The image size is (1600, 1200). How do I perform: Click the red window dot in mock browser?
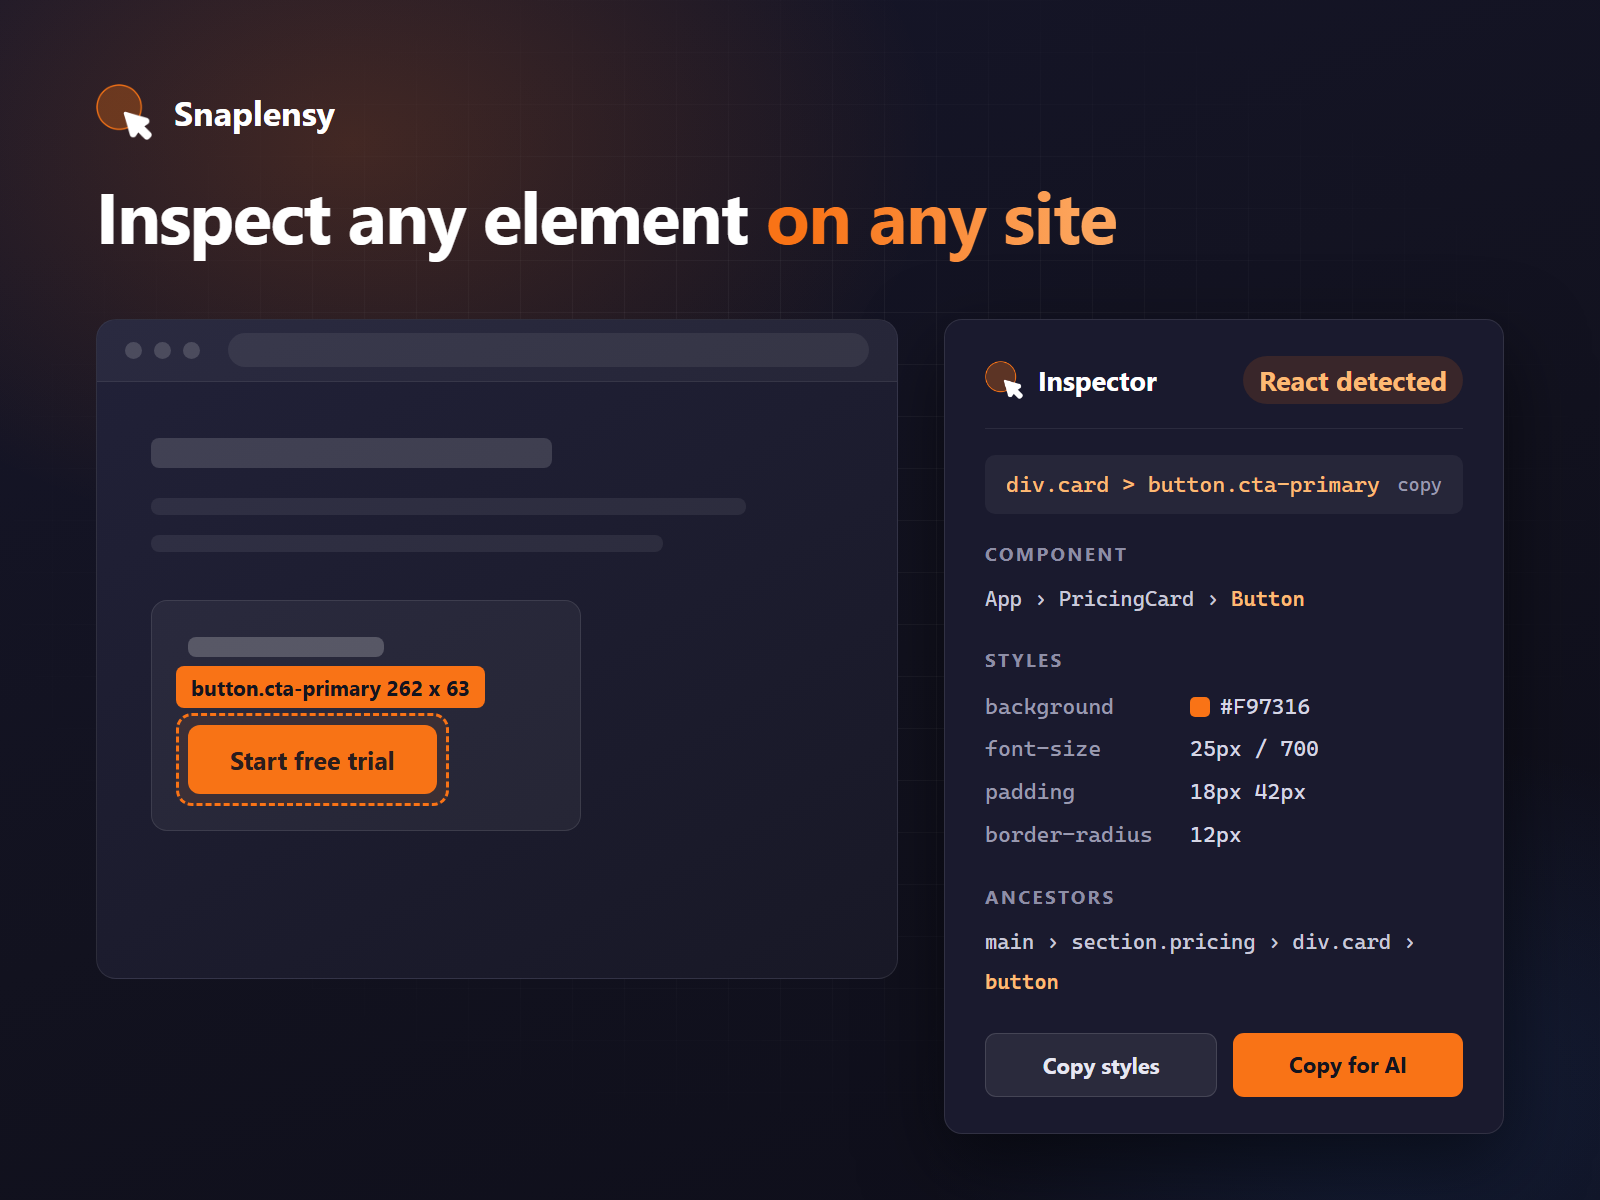click(x=133, y=350)
